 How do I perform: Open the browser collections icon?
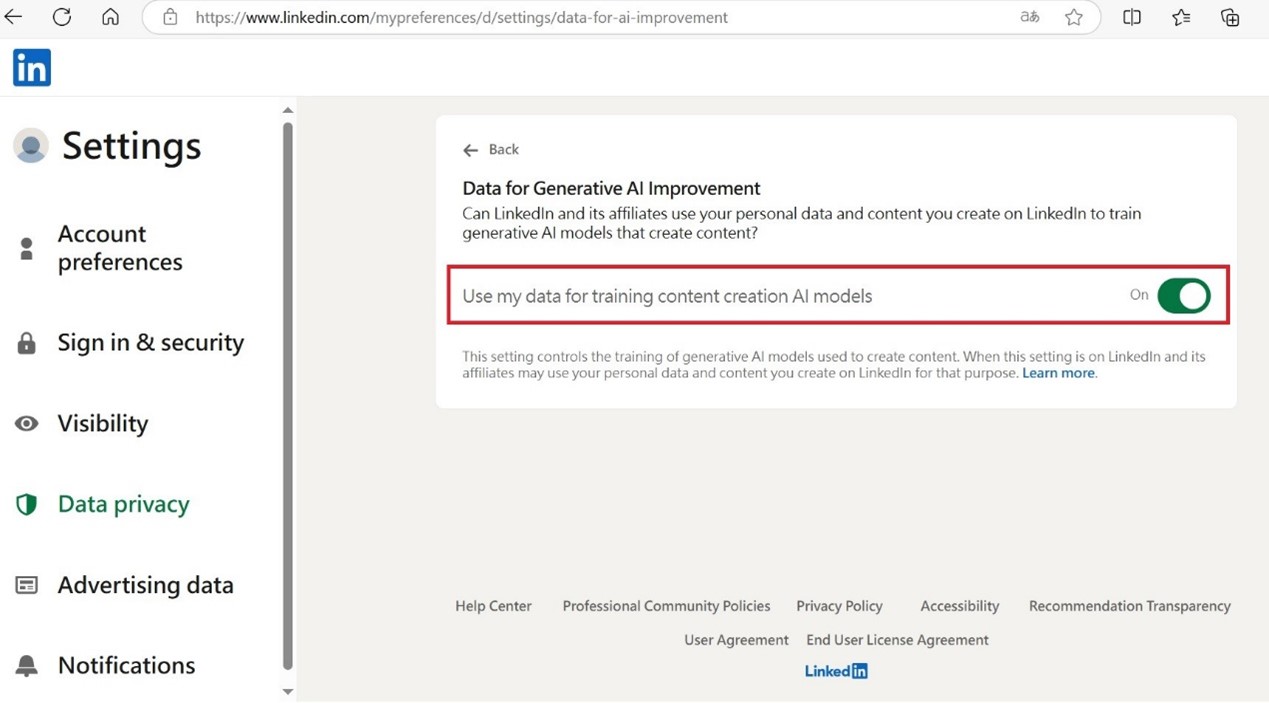(x=1230, y=17)
